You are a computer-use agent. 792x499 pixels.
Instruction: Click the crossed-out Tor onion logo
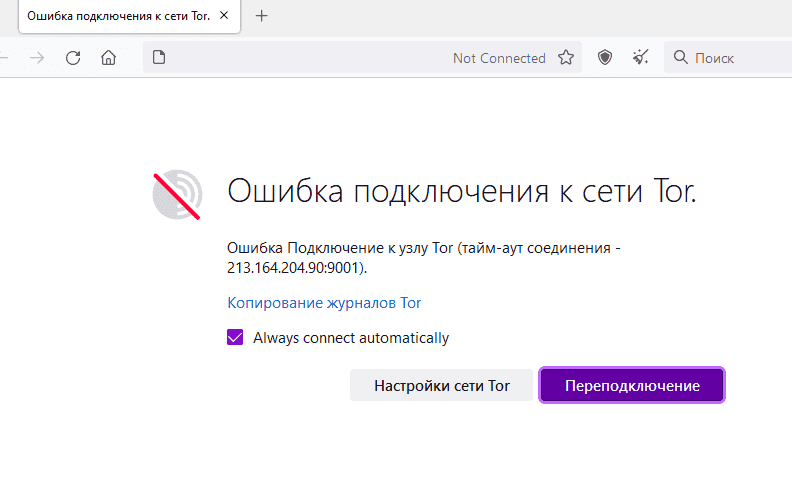tap(177, 195)
